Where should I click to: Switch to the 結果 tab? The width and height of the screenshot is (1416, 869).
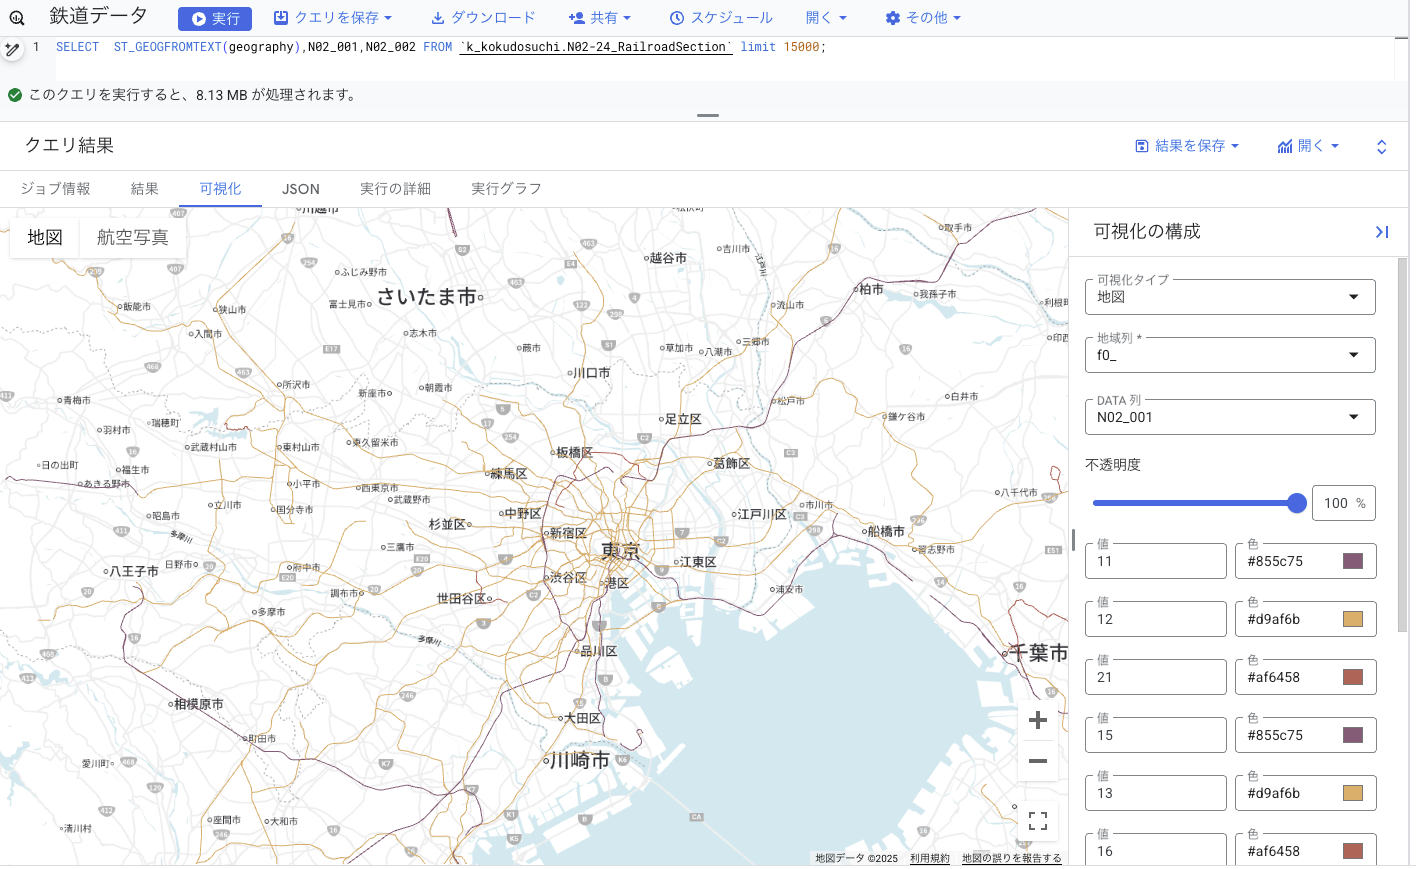pos(145,189)
